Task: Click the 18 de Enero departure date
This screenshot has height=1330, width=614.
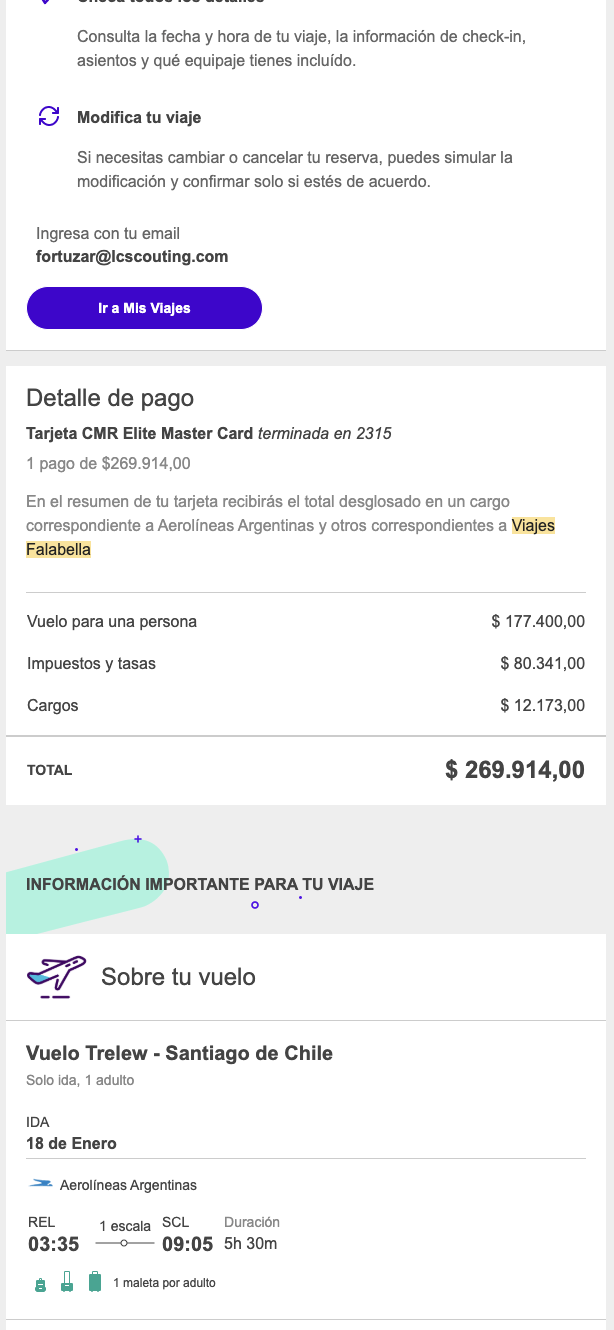Action: point(71,1144)
